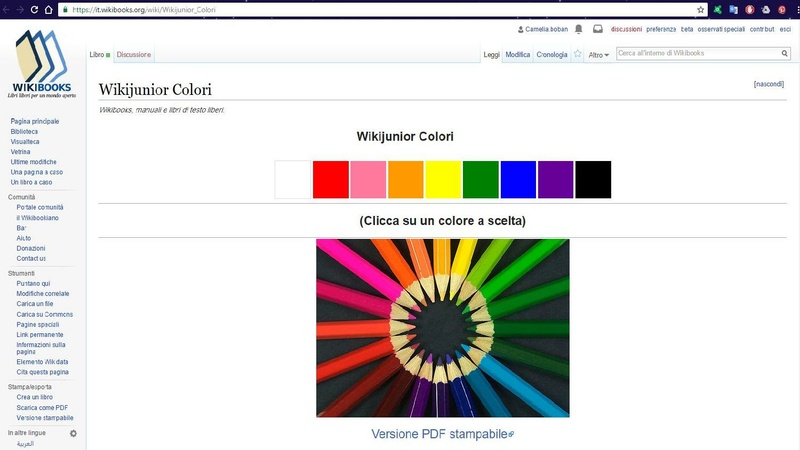The image size is (800, 450).
Task: Add the page to watchlist via star icon
Action: click(578, 54)
